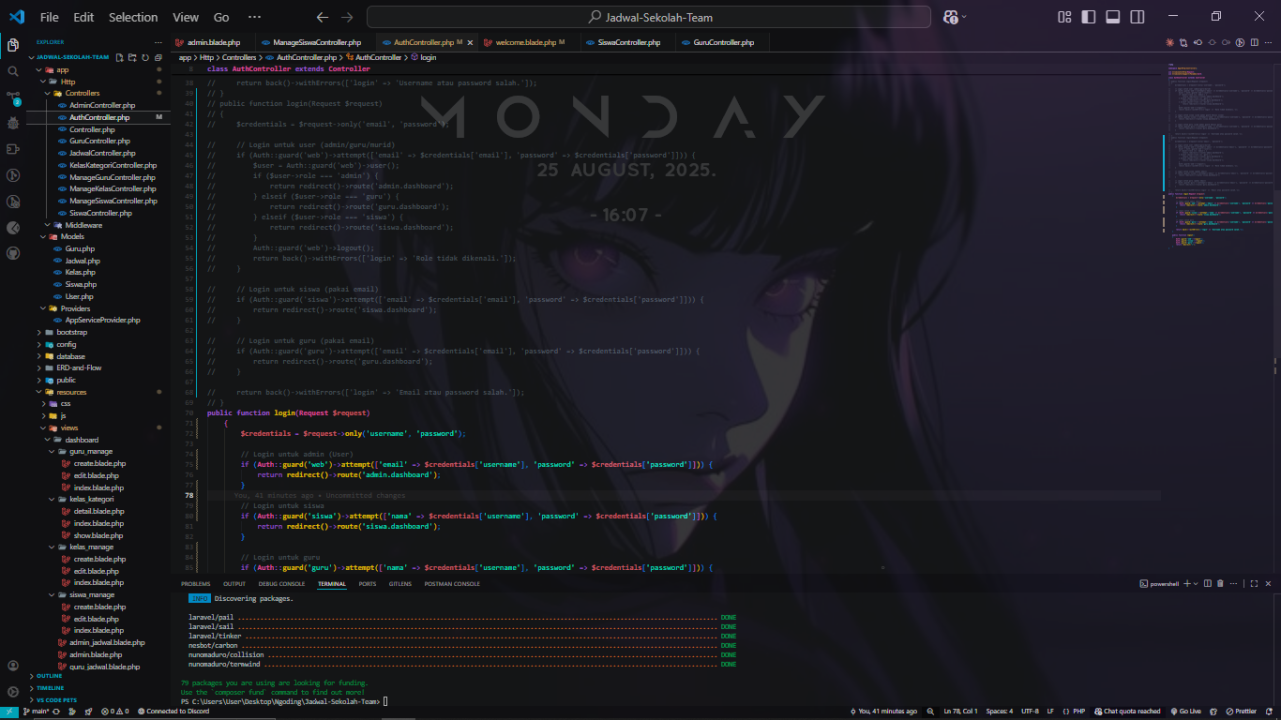The height and width of the screenshot is (720, 1281).
Task: Toggle the bottom Panel visibility
Action: coord(1113,17)
